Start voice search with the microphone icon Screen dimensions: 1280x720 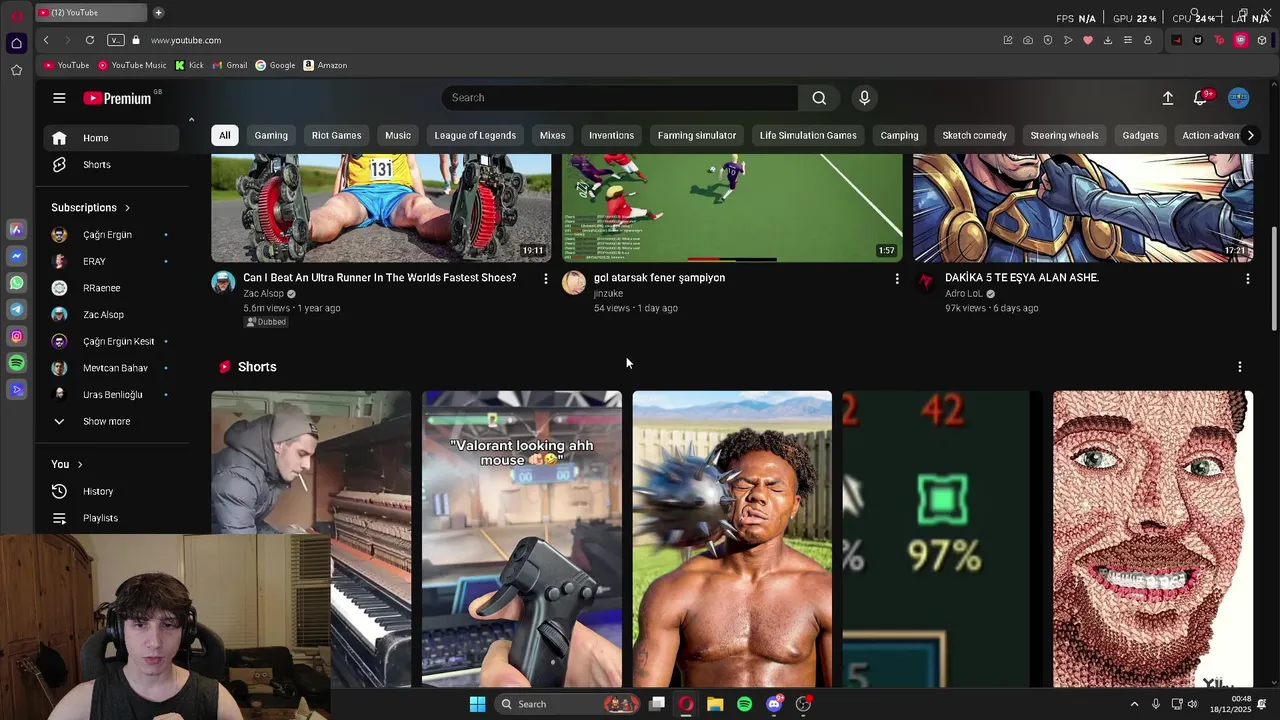point(865,98)
